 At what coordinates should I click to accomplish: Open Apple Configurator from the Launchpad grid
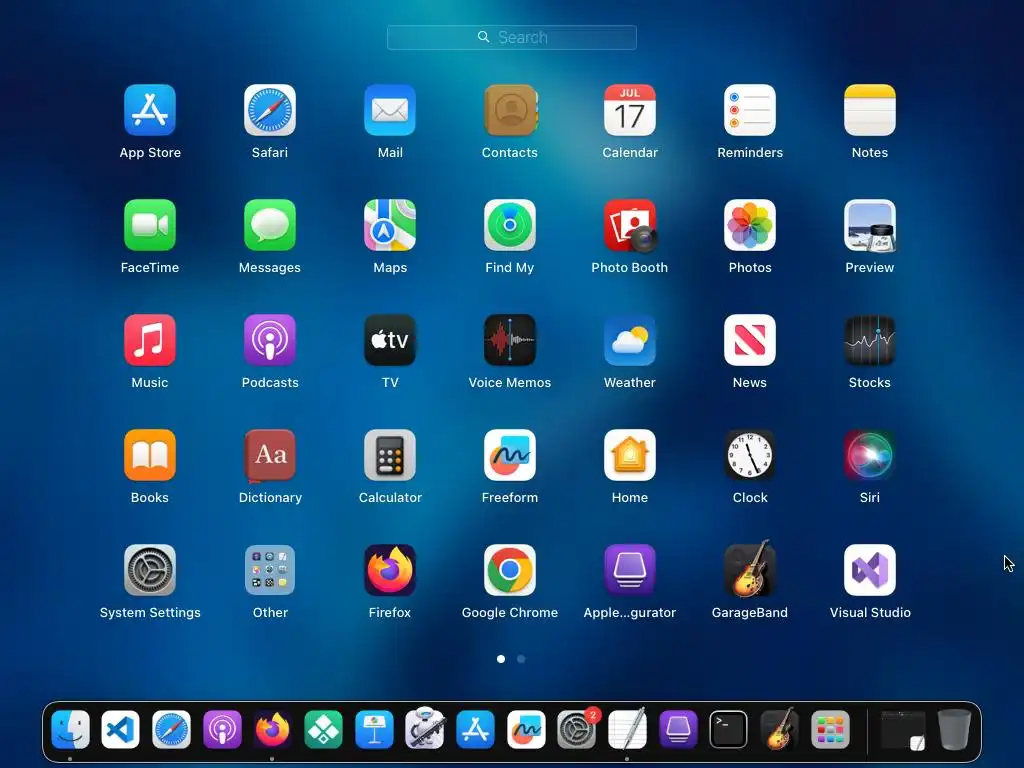point(630,569)
